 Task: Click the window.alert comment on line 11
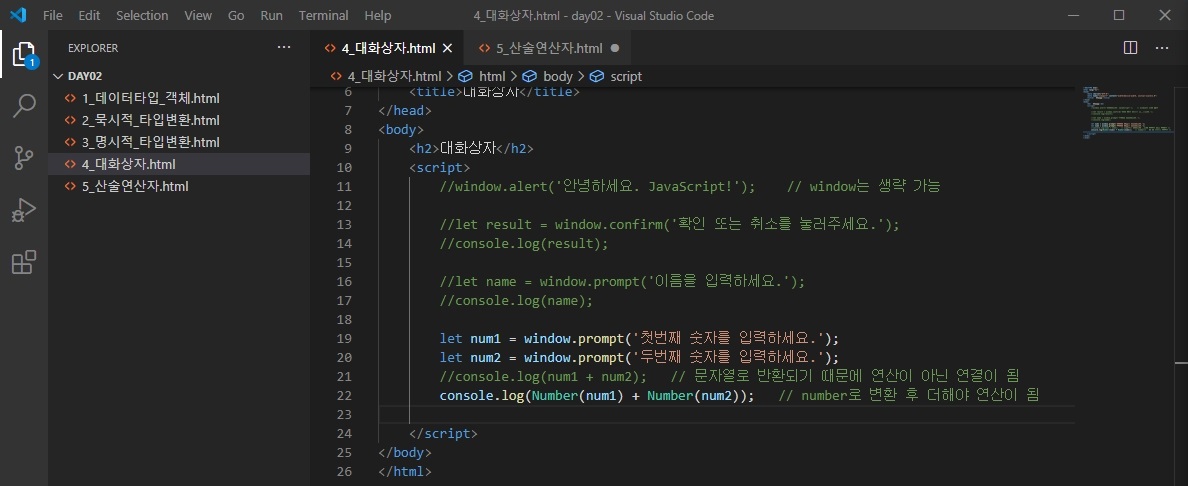pos(597,187)
